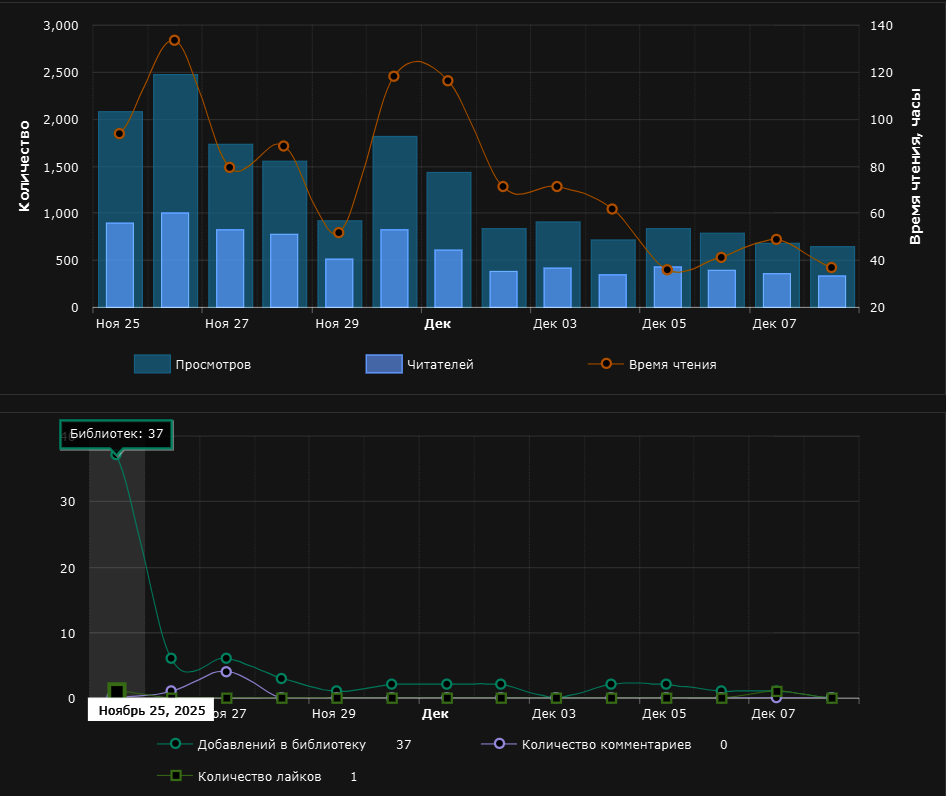This screenshot has width=946, height=796.
Task: Click the purple circle comments legend marker
Action: [499, 743]
